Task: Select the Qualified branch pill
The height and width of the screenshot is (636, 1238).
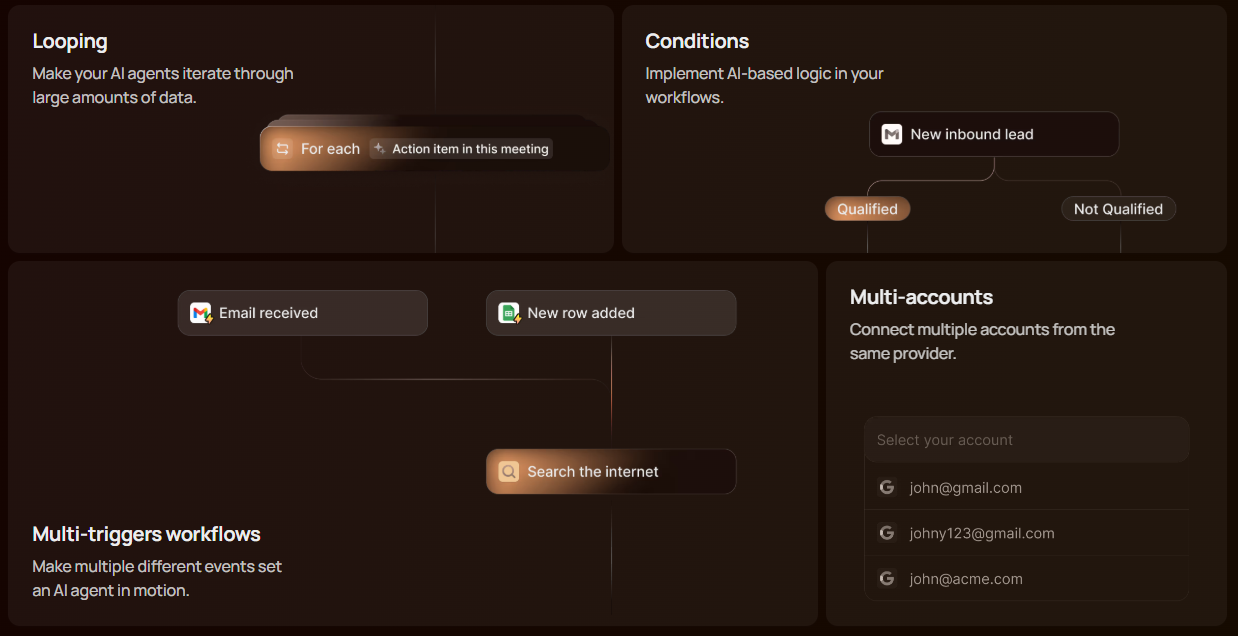Action: coord(867,209)
